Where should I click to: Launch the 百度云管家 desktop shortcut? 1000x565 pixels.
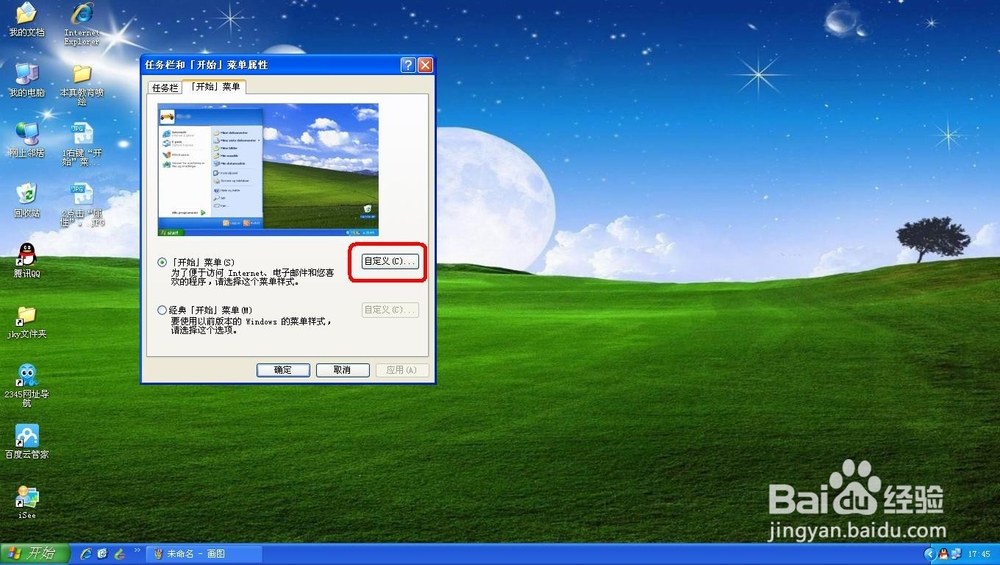click(x=26, y=441)
